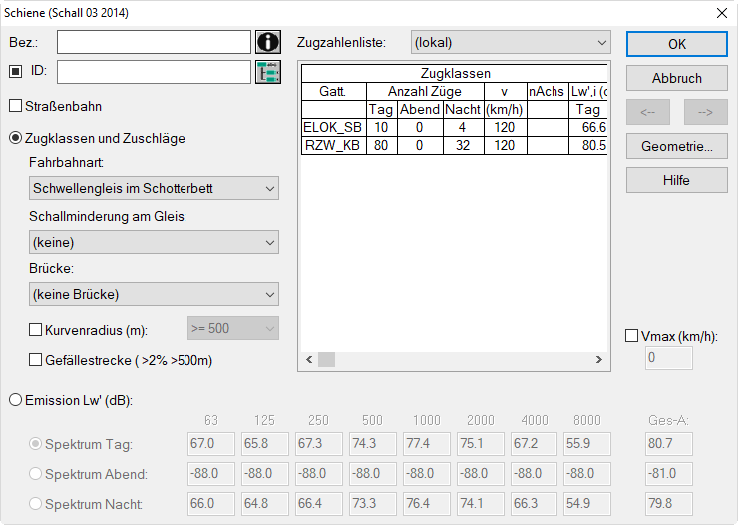Open the Brücke dropdown (keine Brücke)
Screen dimensions: 738x525
point(154,294)
